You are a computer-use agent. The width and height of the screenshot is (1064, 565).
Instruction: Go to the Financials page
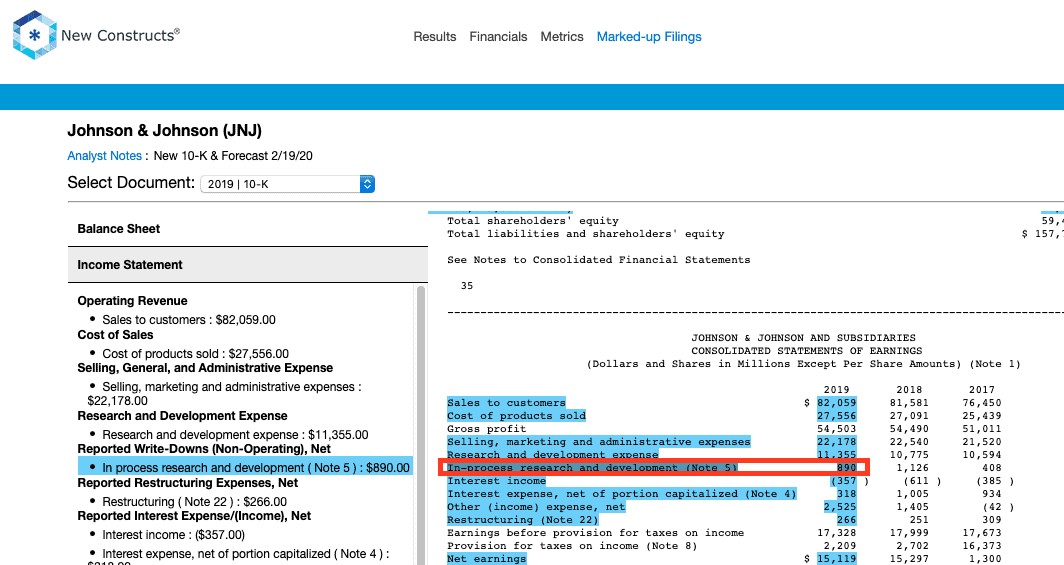[498, 37]
